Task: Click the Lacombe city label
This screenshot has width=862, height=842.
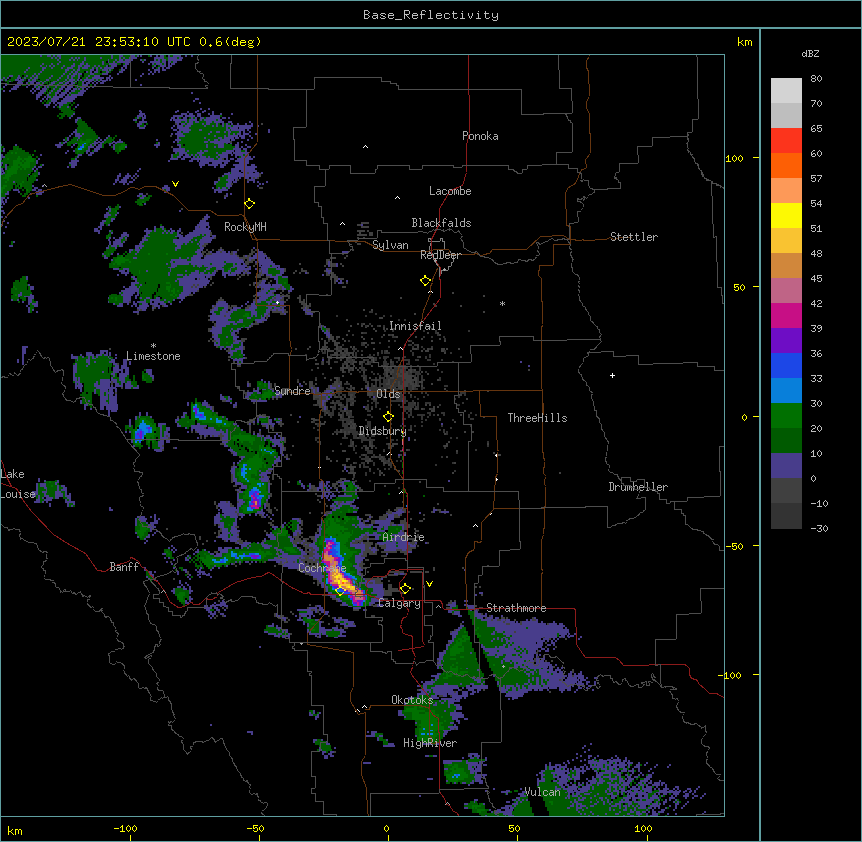Action: tap(450, 191)
